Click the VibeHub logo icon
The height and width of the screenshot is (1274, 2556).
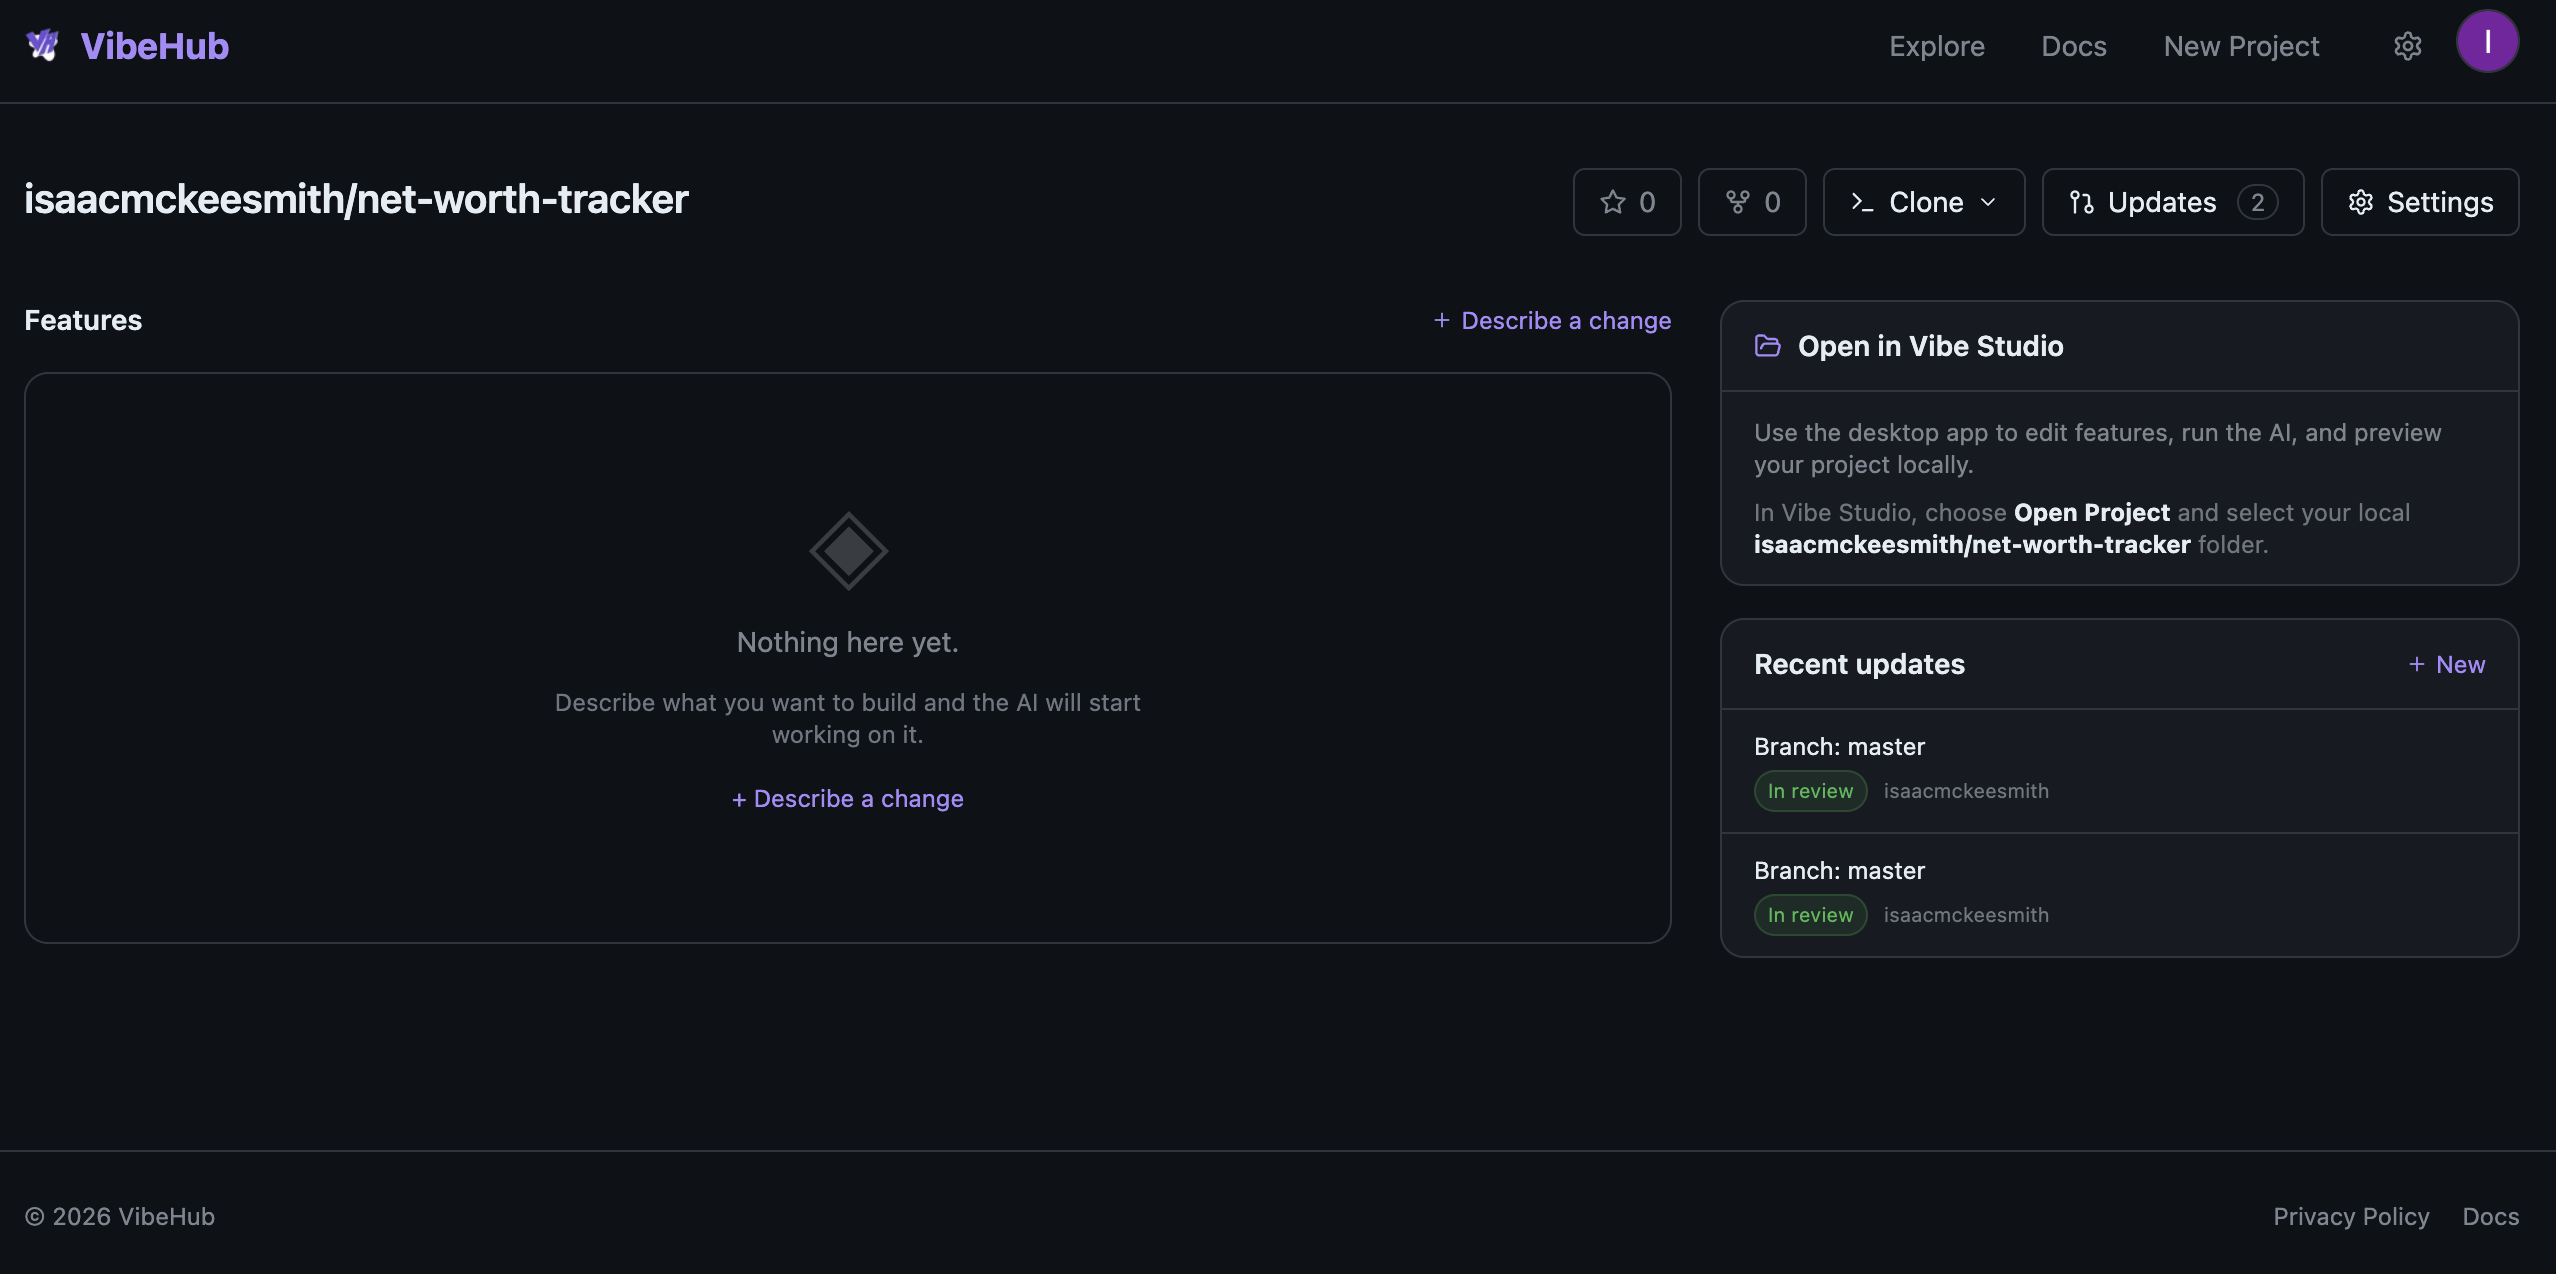44,44
